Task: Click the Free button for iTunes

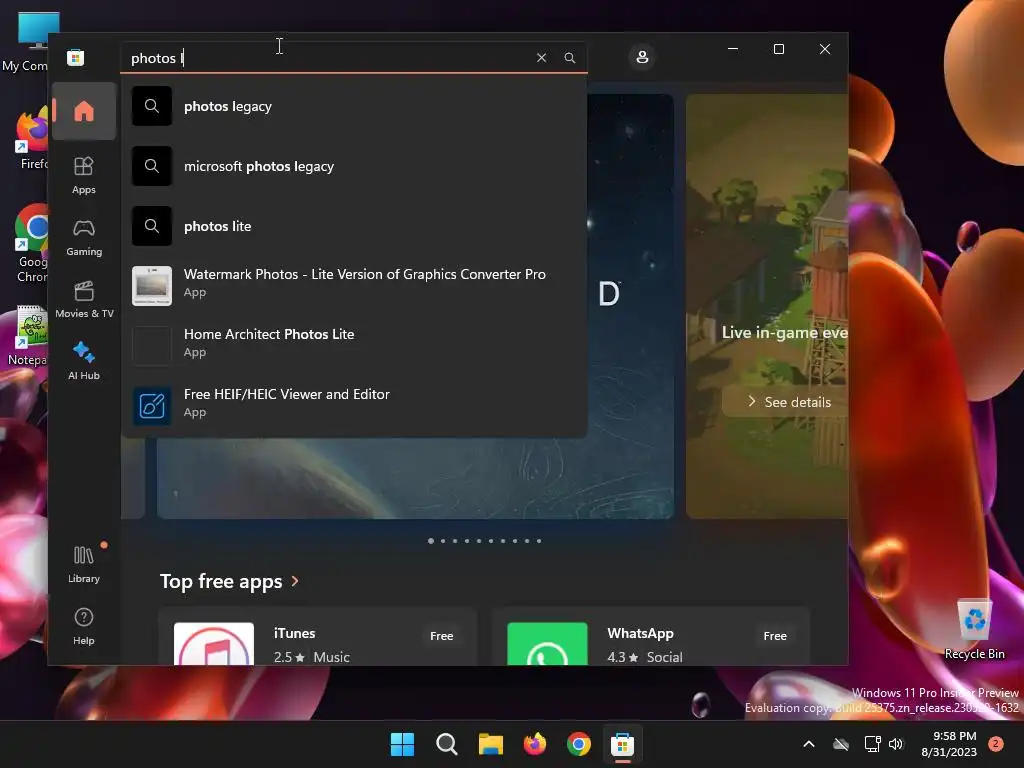Action: 441,635
